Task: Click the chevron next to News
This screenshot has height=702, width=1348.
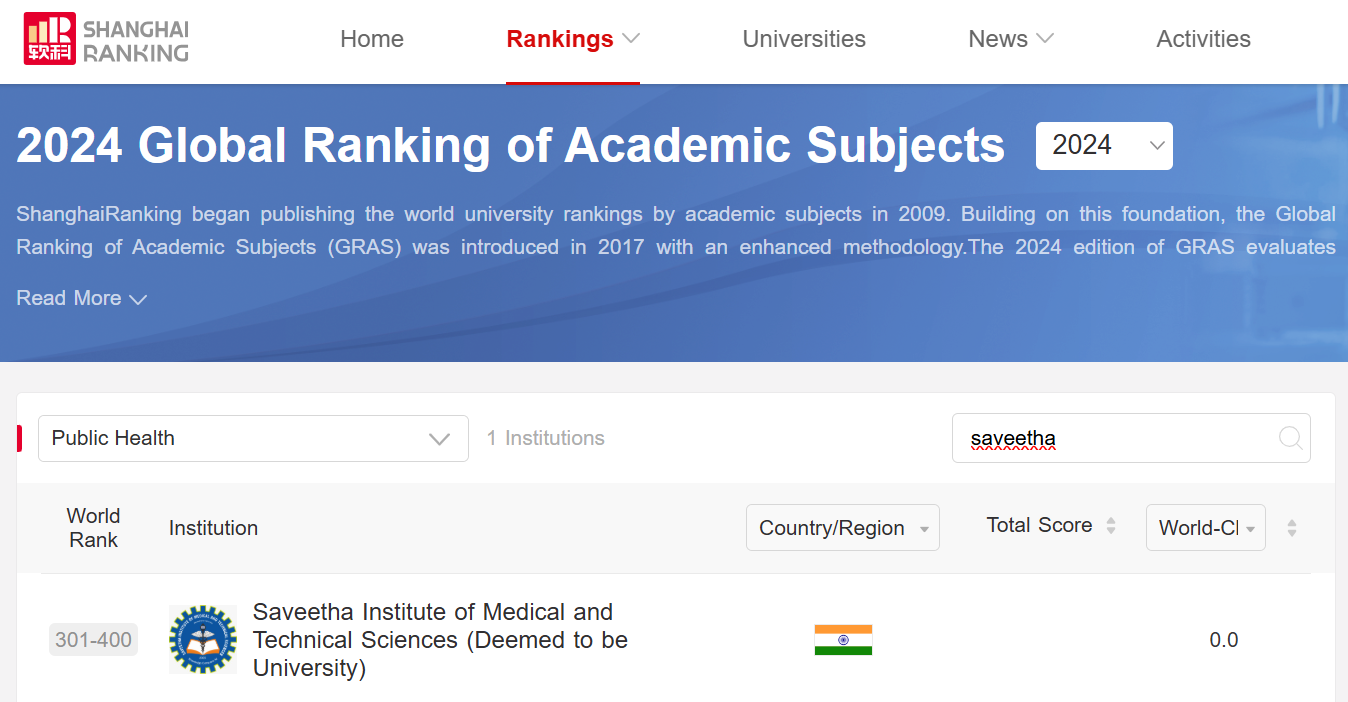Action: (x=1045, y=39)
